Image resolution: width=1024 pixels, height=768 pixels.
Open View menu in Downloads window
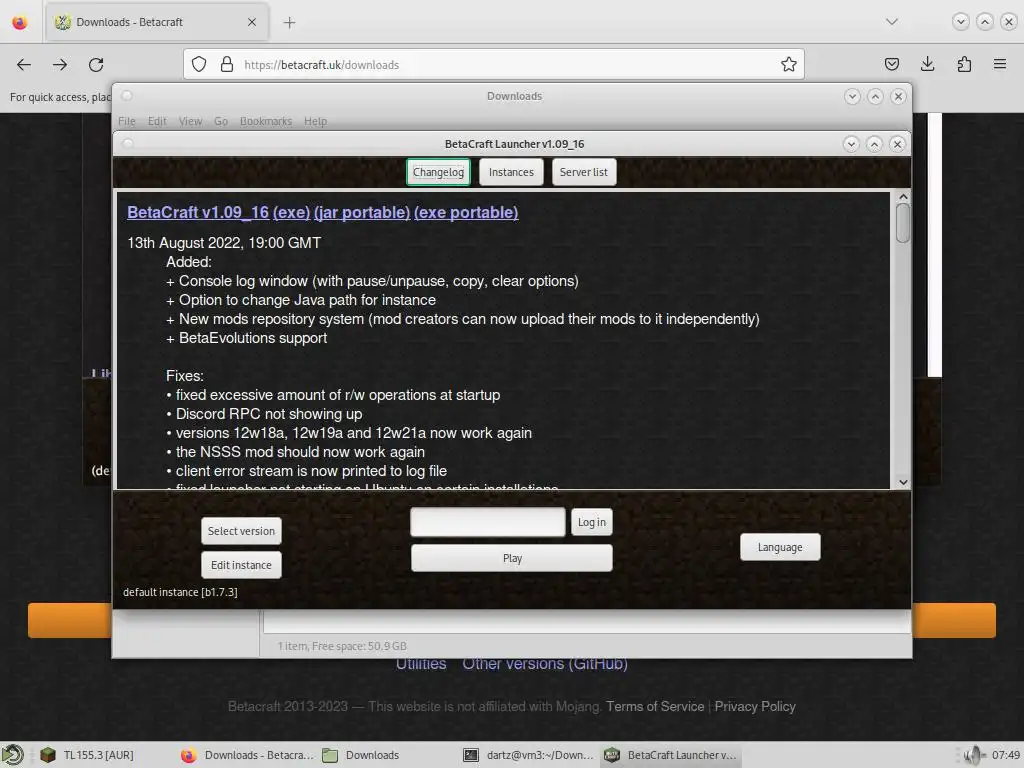190,121
